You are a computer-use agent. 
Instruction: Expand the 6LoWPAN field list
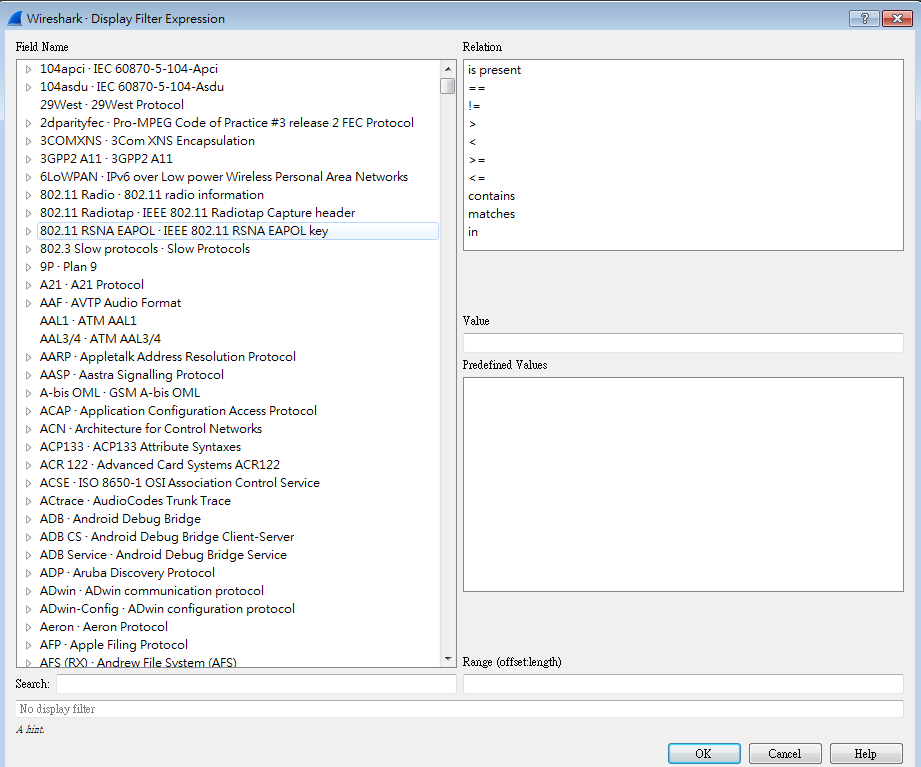coord(28,177)
